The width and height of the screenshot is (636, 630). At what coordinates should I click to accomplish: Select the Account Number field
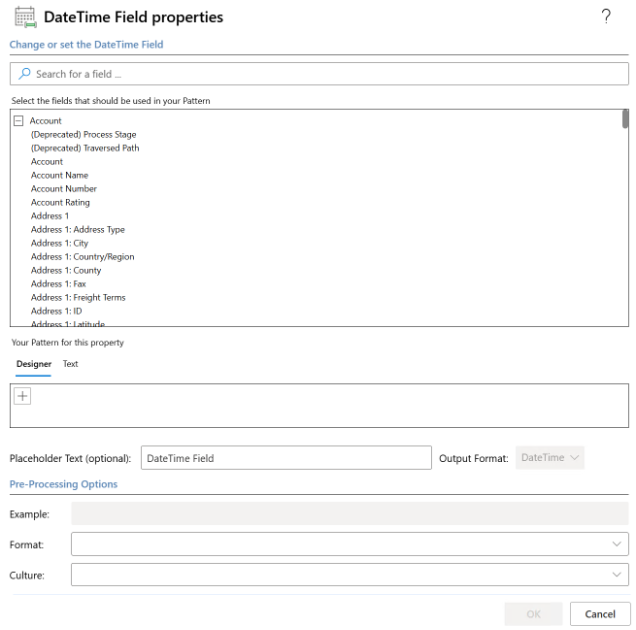64,189
